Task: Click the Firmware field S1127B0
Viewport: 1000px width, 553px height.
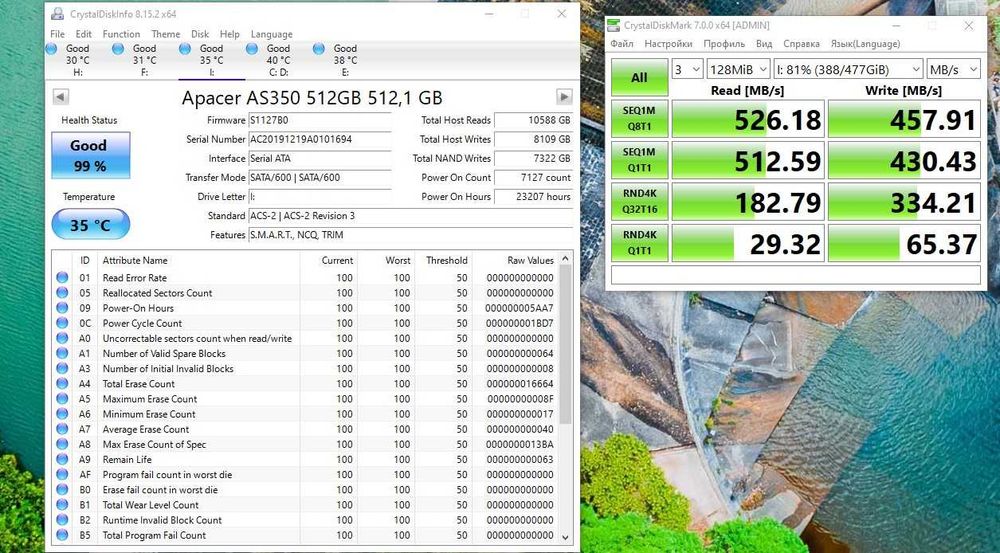Action: pos(320,120)
